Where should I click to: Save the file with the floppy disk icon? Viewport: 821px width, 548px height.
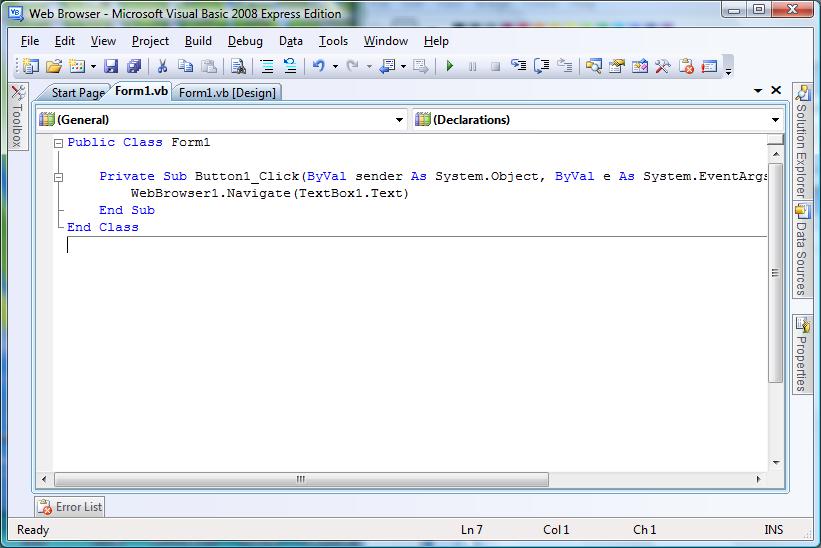point(111,66)
